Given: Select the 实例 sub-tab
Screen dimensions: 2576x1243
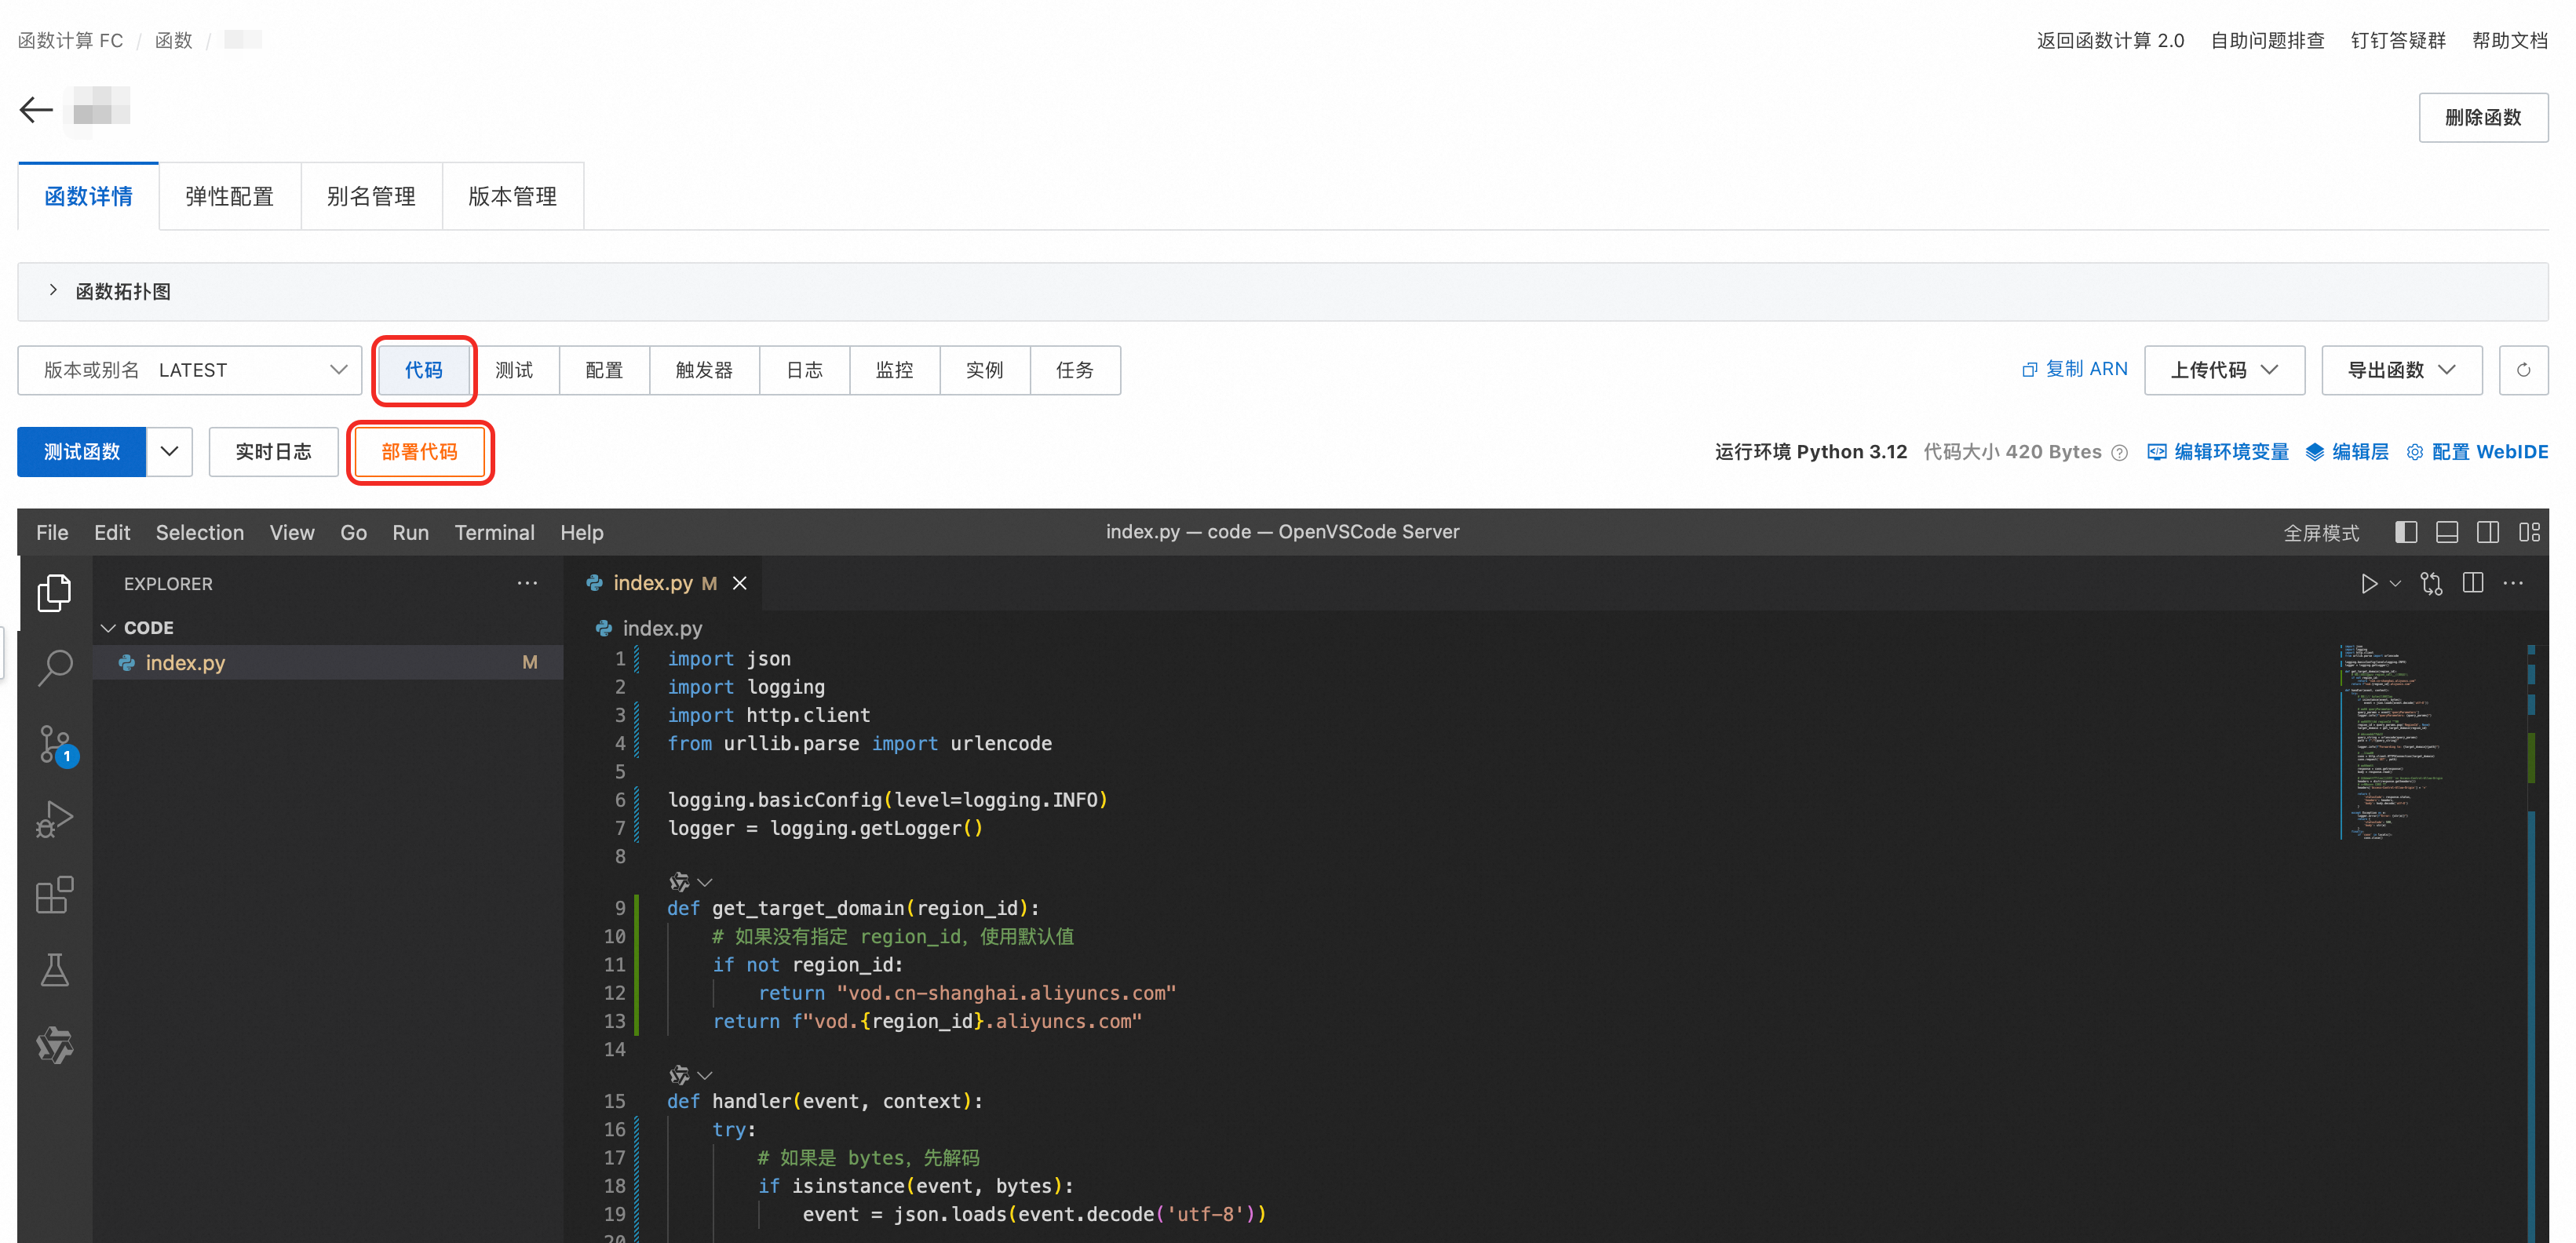Looking at the screenshot, I should click(984, 370).
